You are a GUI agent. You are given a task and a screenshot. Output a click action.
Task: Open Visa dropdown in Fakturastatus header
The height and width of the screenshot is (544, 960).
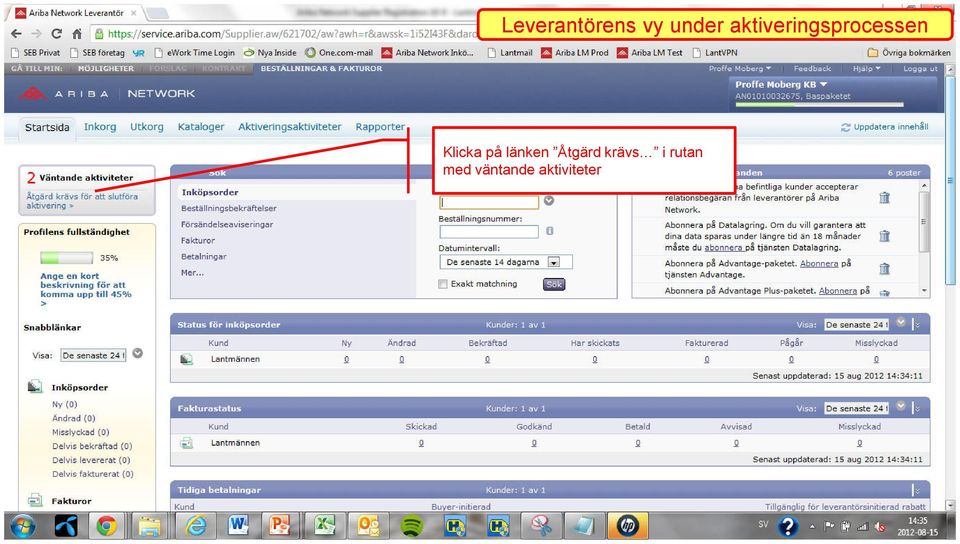point(856,408)
